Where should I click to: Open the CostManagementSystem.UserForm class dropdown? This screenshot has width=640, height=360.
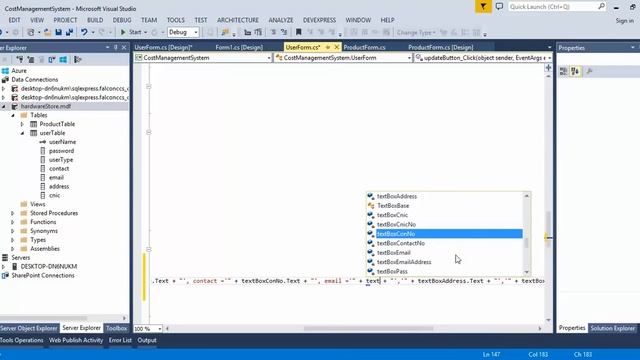click(x=343, y=58)
